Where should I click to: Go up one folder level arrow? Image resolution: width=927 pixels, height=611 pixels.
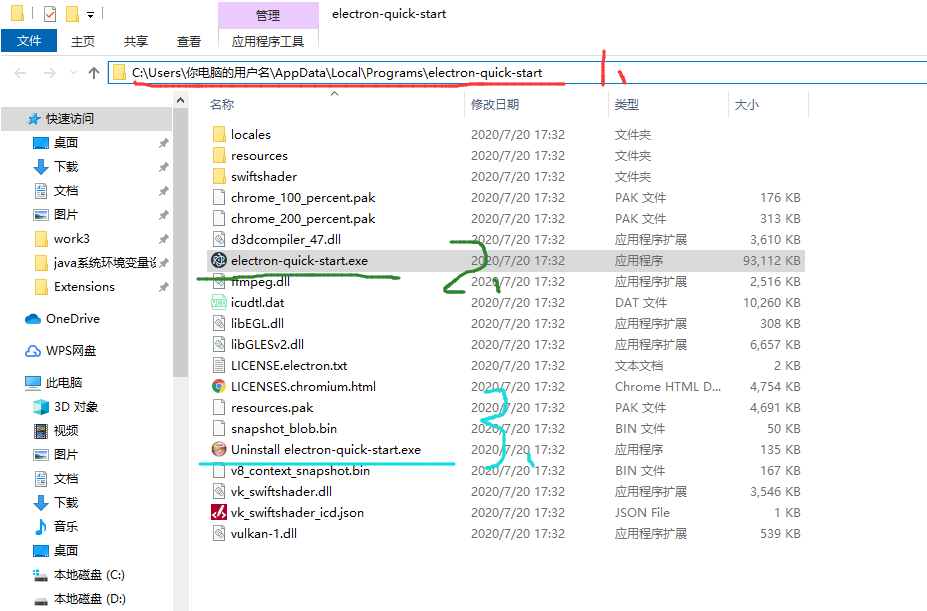(93, 73)
